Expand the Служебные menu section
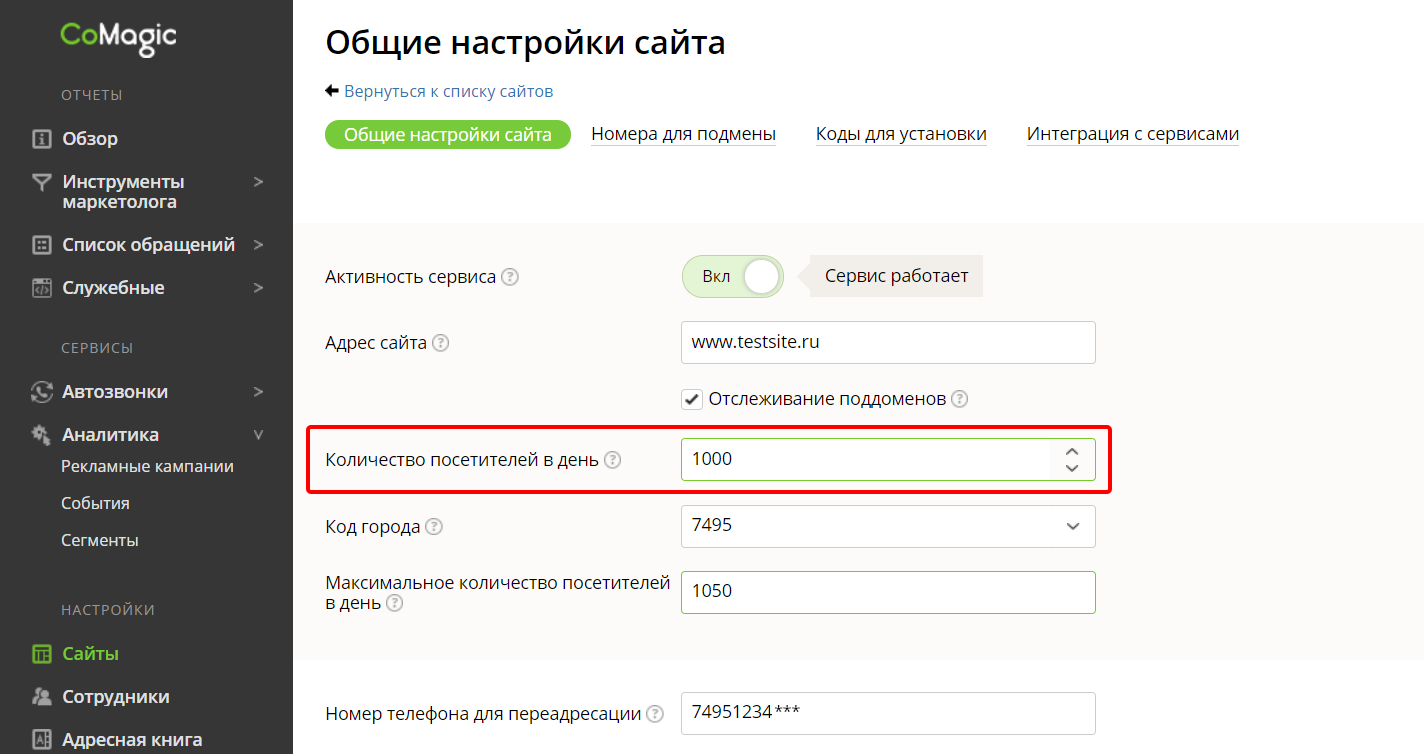This screenshot has height=754, width=1424. point(259,288)
